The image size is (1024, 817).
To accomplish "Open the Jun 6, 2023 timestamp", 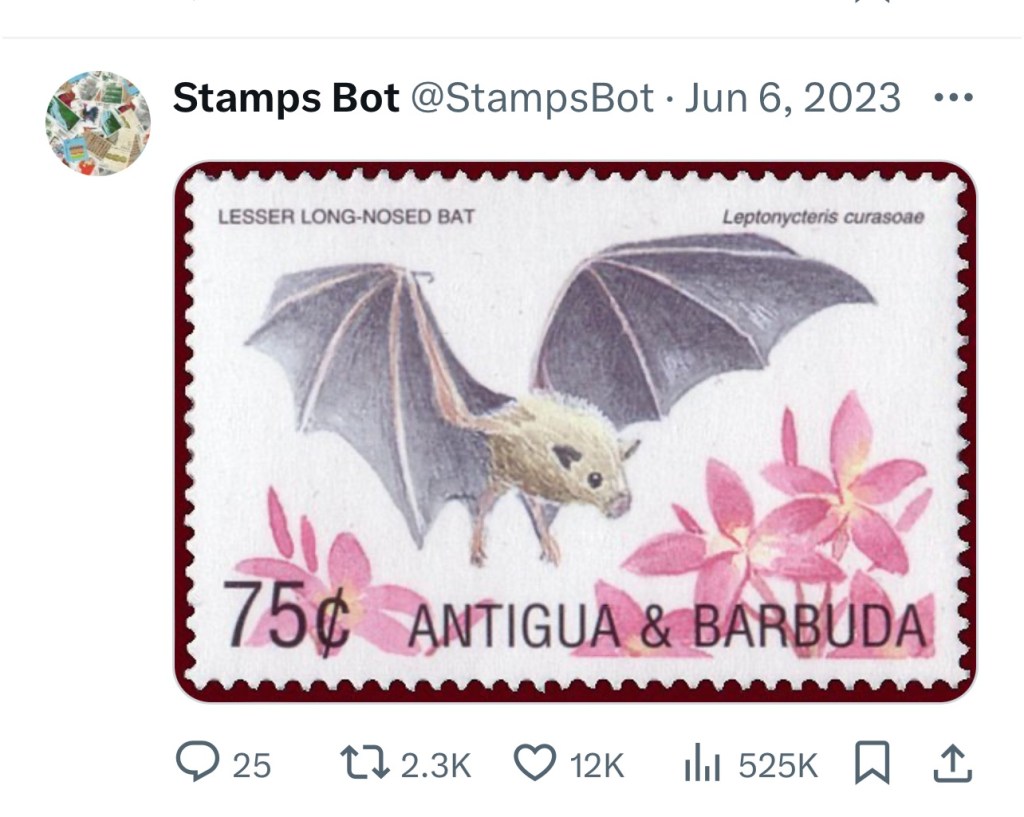I will 792,98.
